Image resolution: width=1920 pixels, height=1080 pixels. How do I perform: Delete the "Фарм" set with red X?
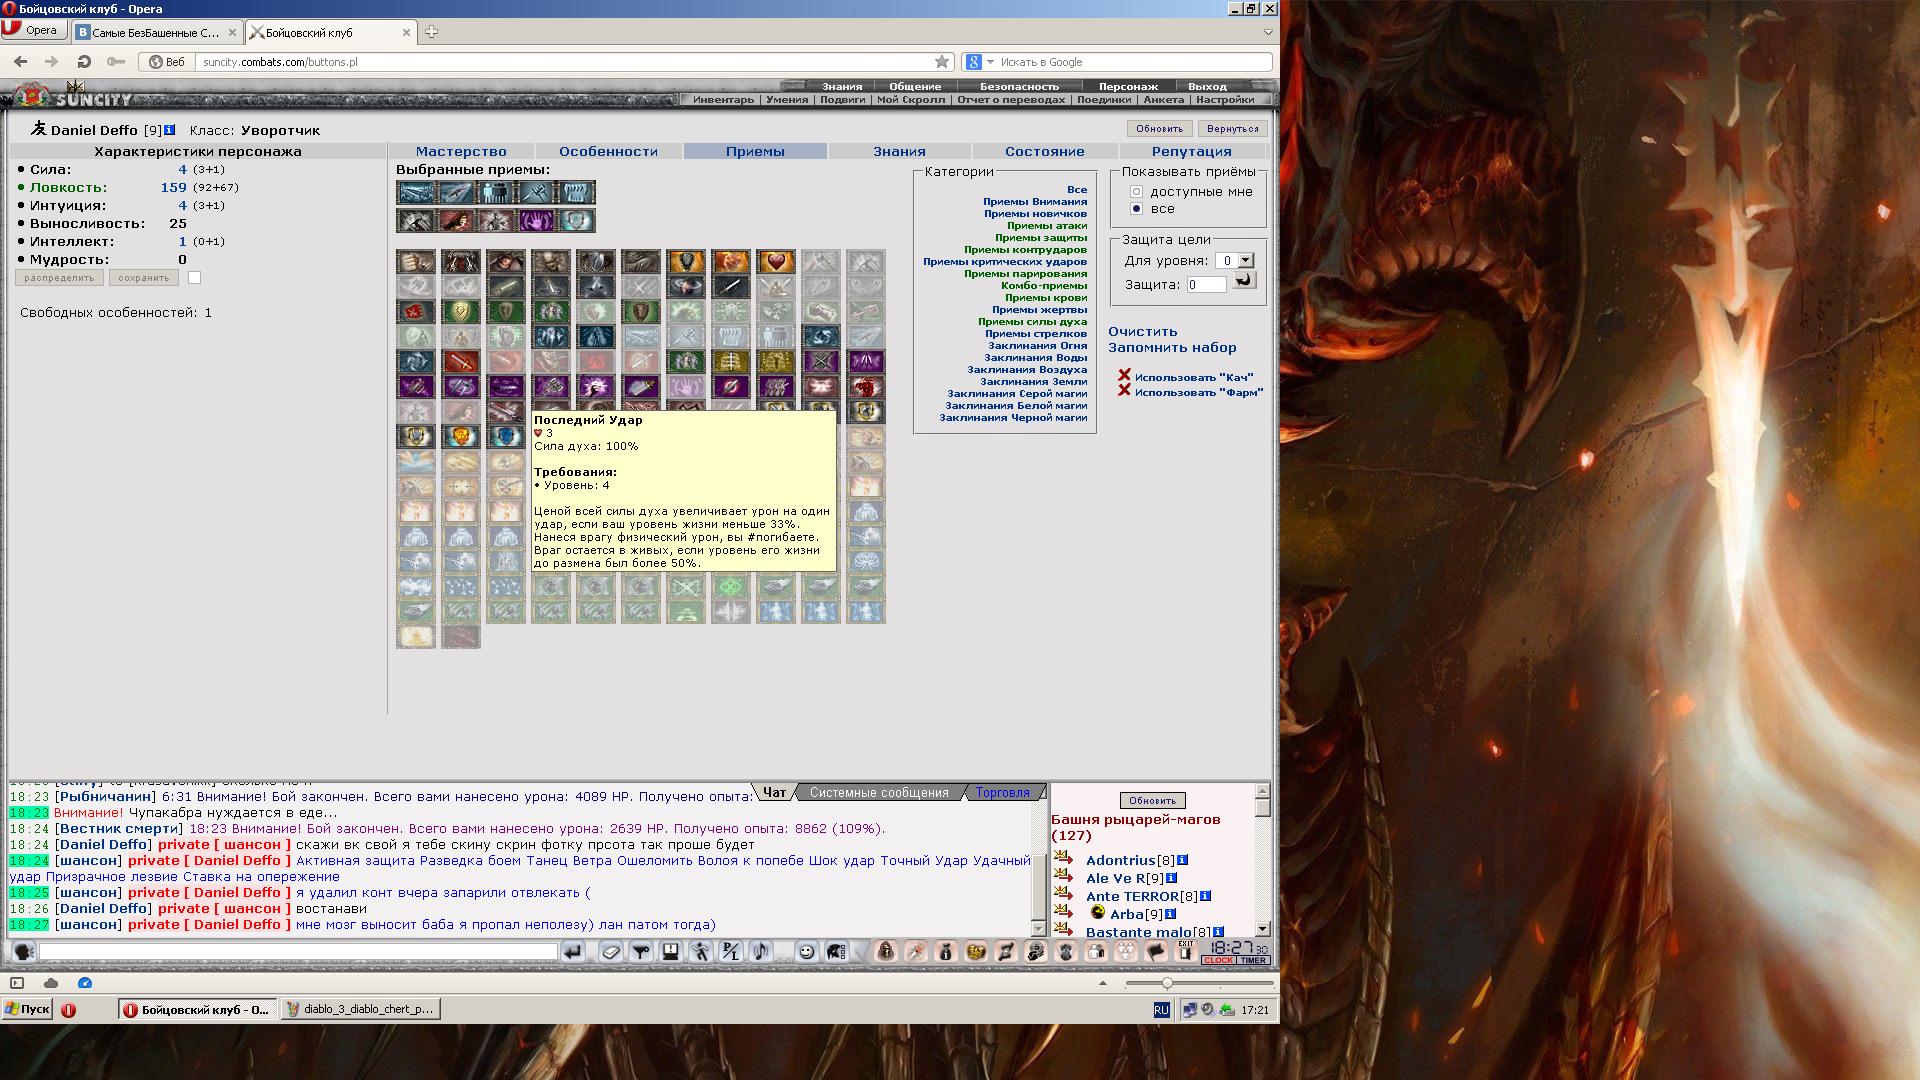[x=1124, y=391]
